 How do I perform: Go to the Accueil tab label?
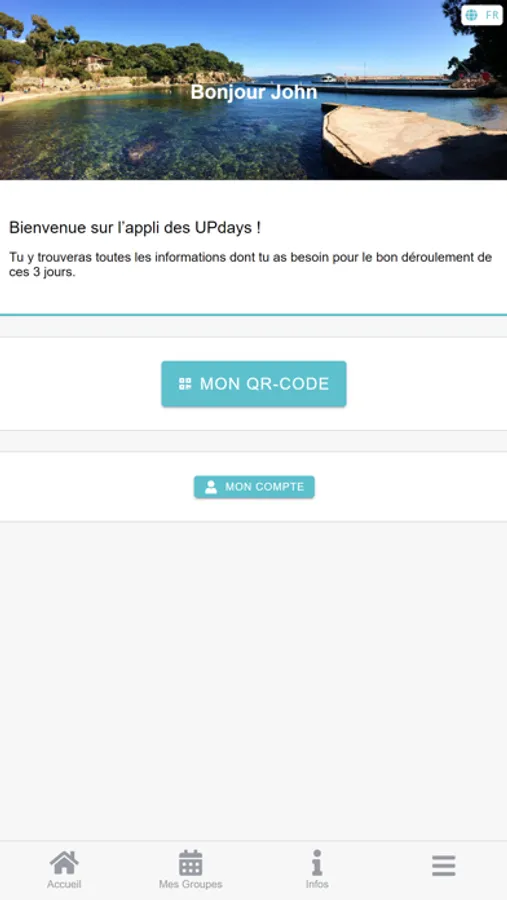tap(64, 884)
